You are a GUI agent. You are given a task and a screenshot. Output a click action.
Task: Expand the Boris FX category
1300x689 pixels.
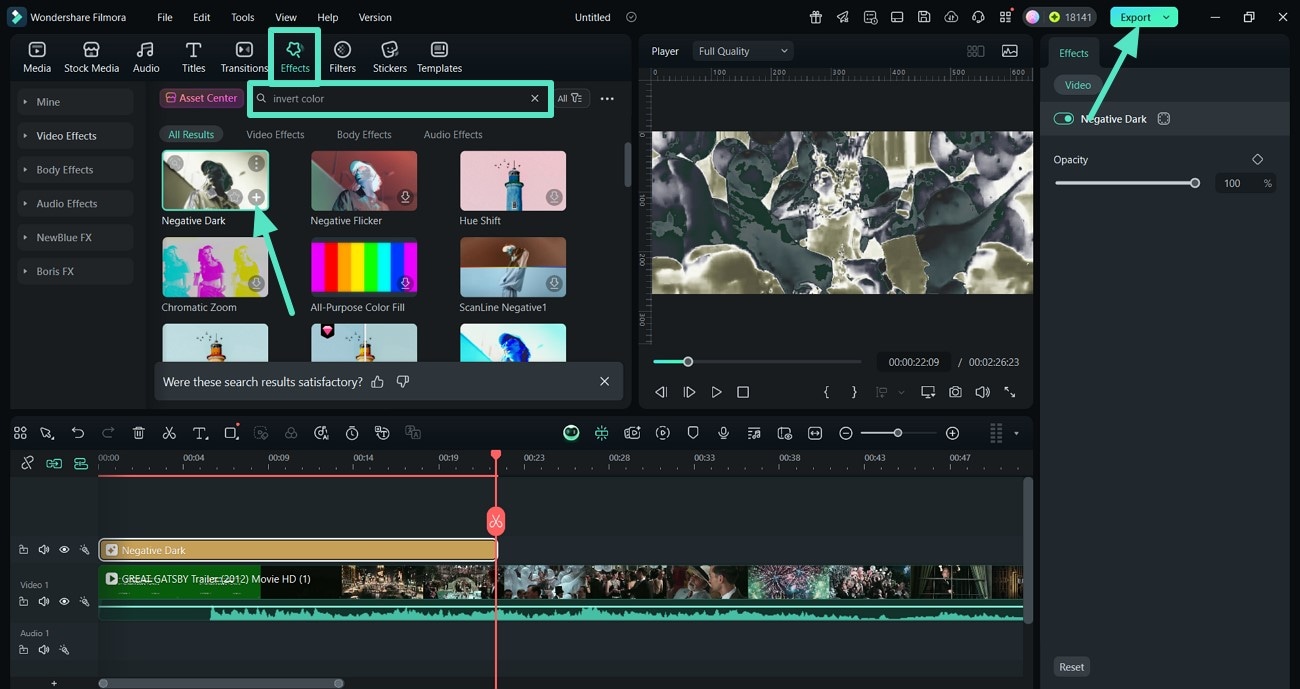click(77, 271)
